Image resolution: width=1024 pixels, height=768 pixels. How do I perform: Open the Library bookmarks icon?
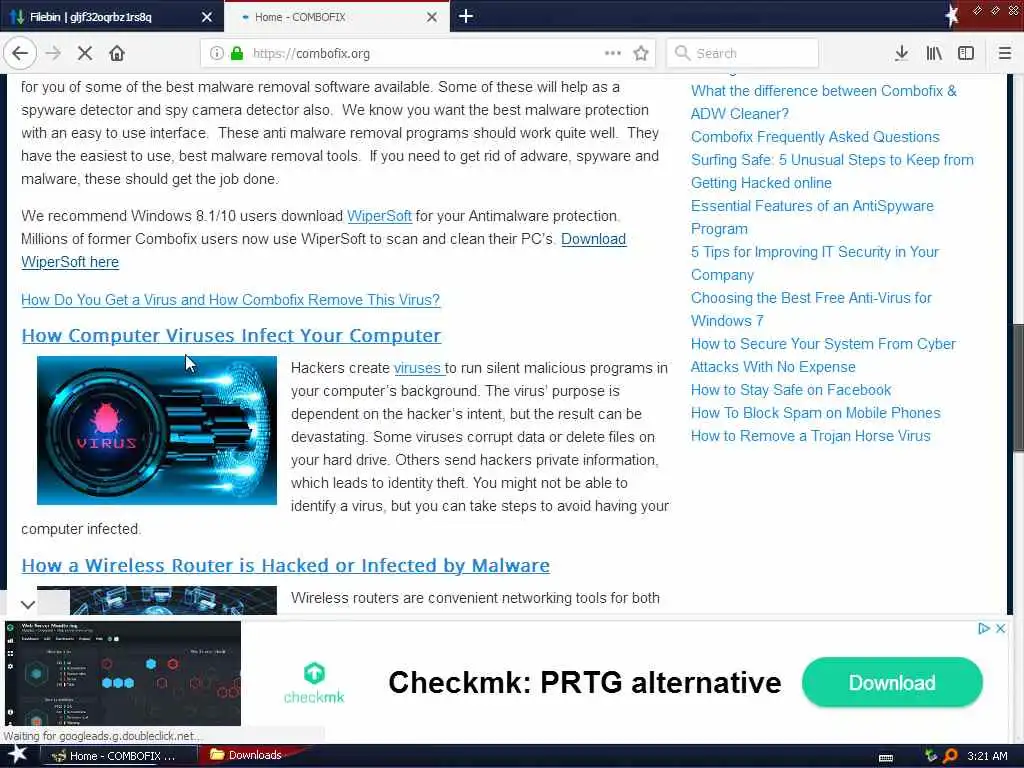[934, 54]
